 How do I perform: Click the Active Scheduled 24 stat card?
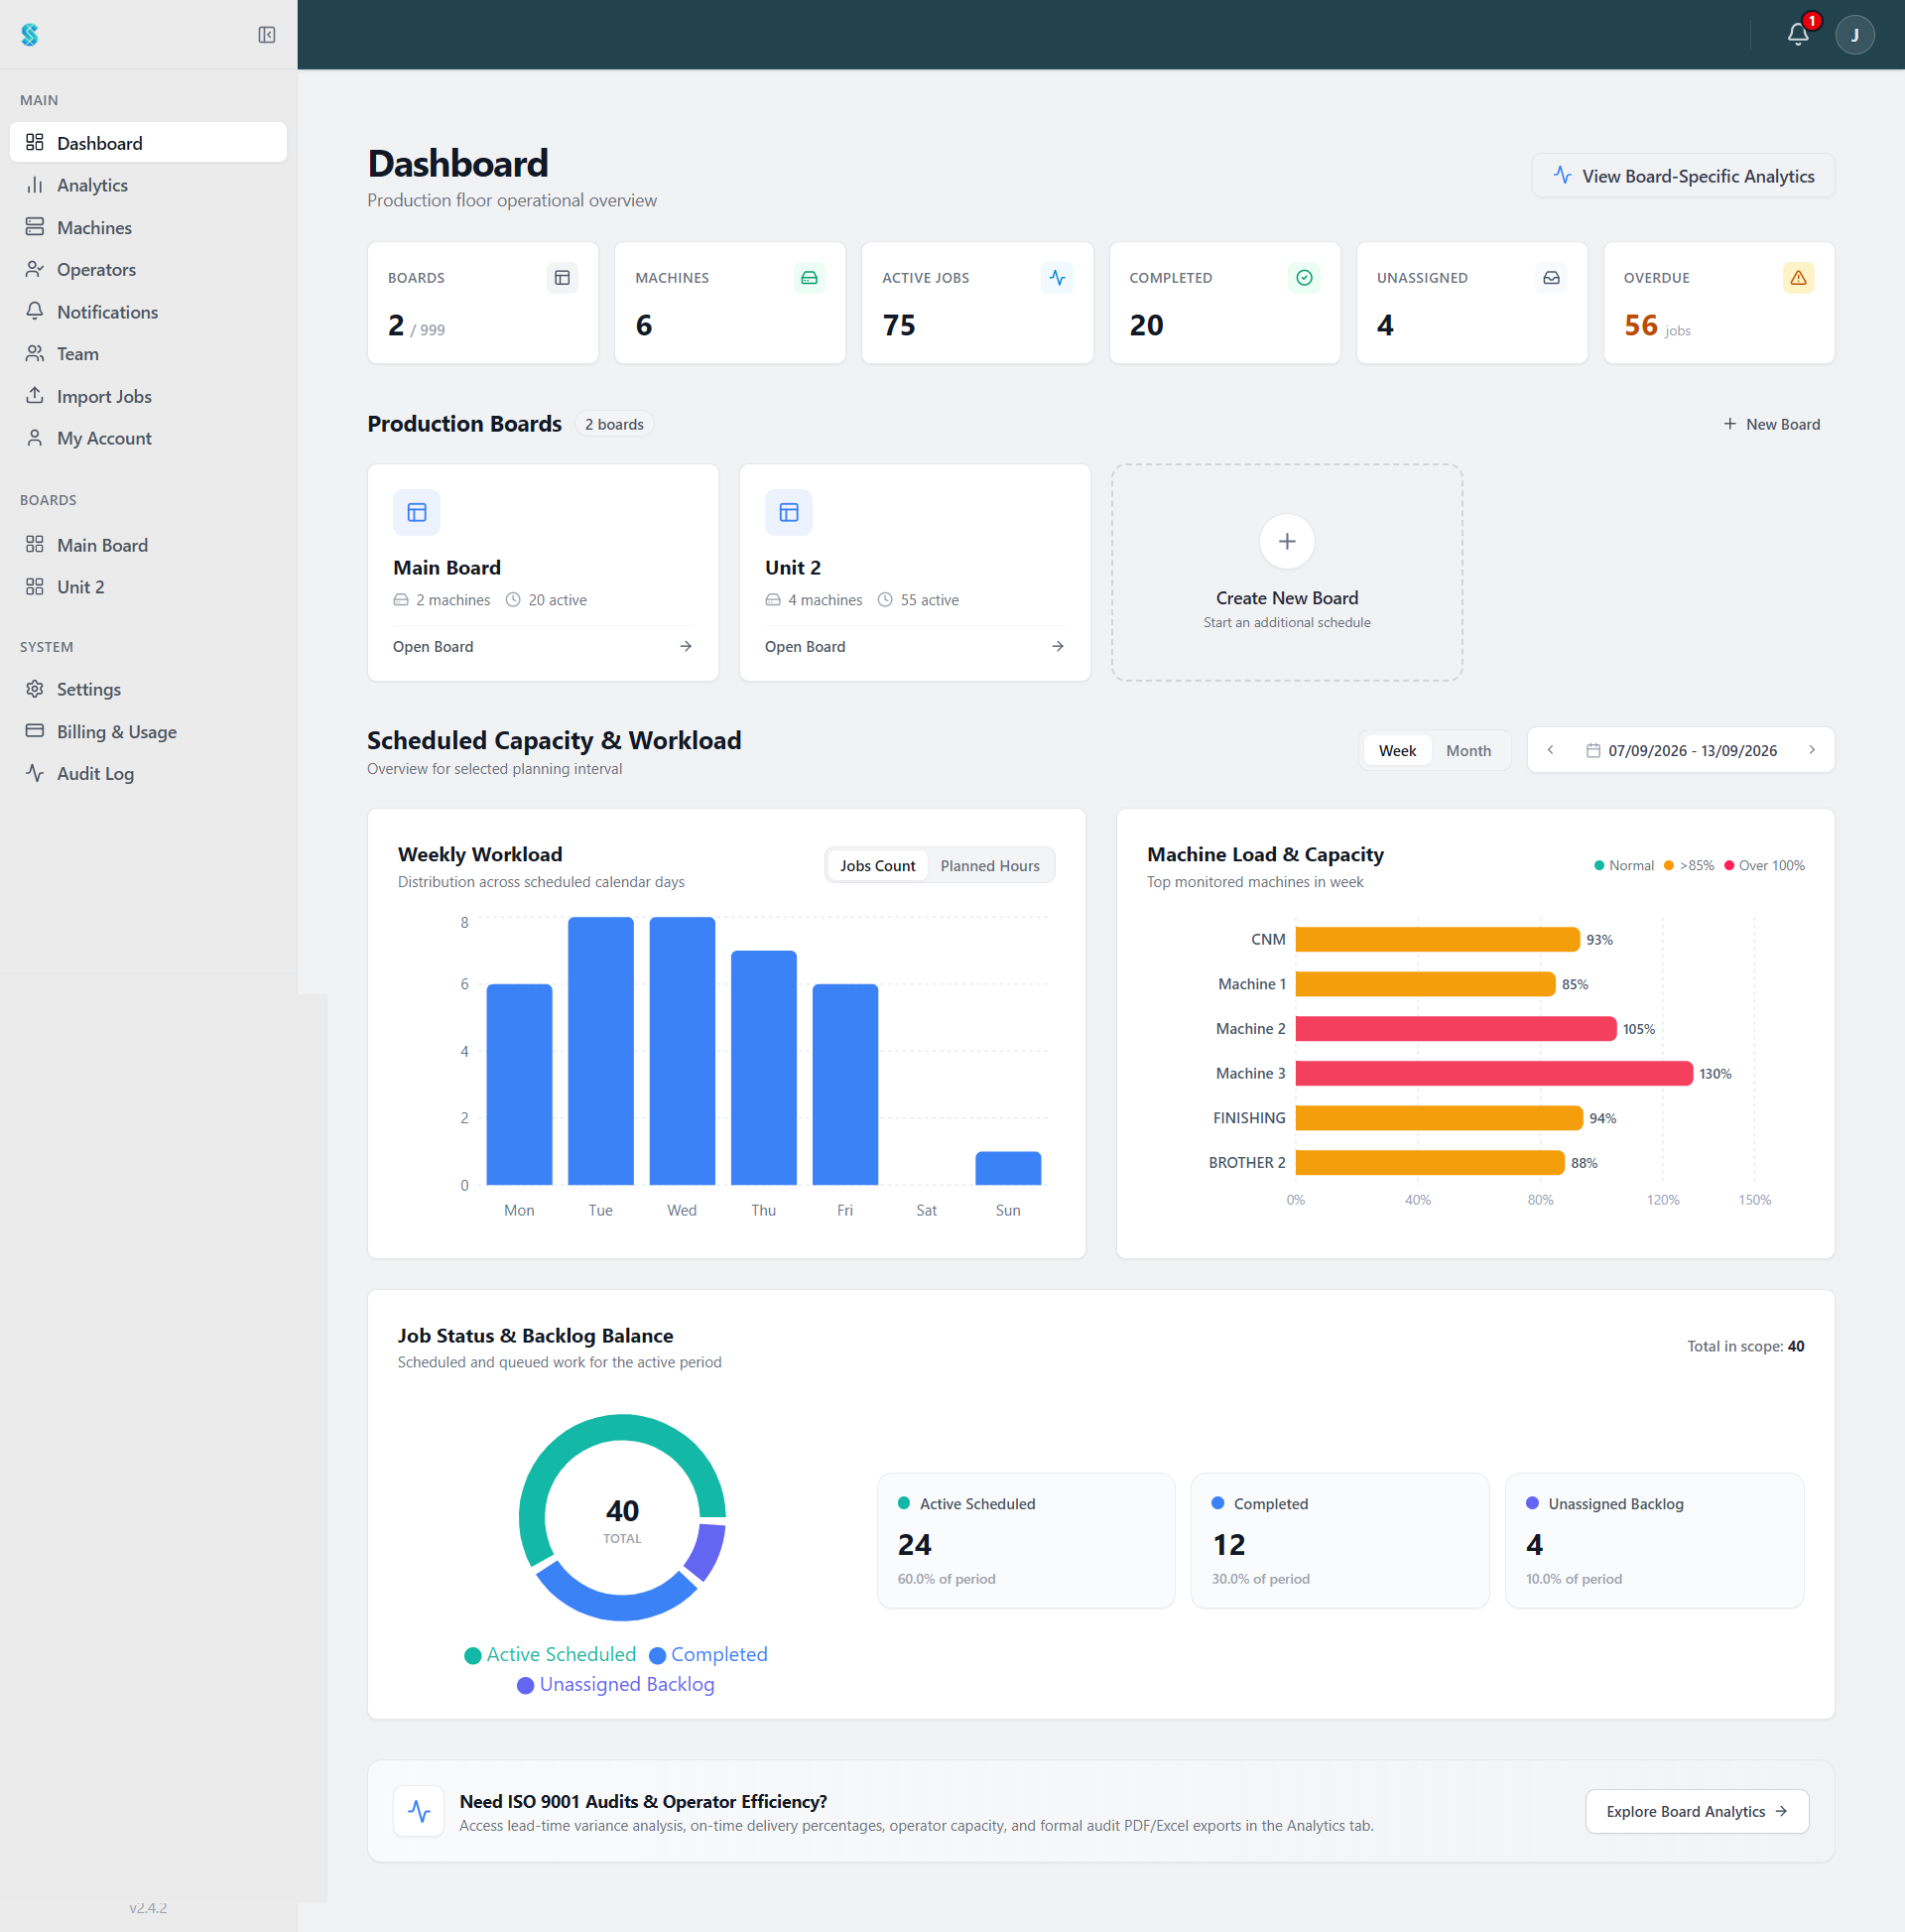1026,1541
